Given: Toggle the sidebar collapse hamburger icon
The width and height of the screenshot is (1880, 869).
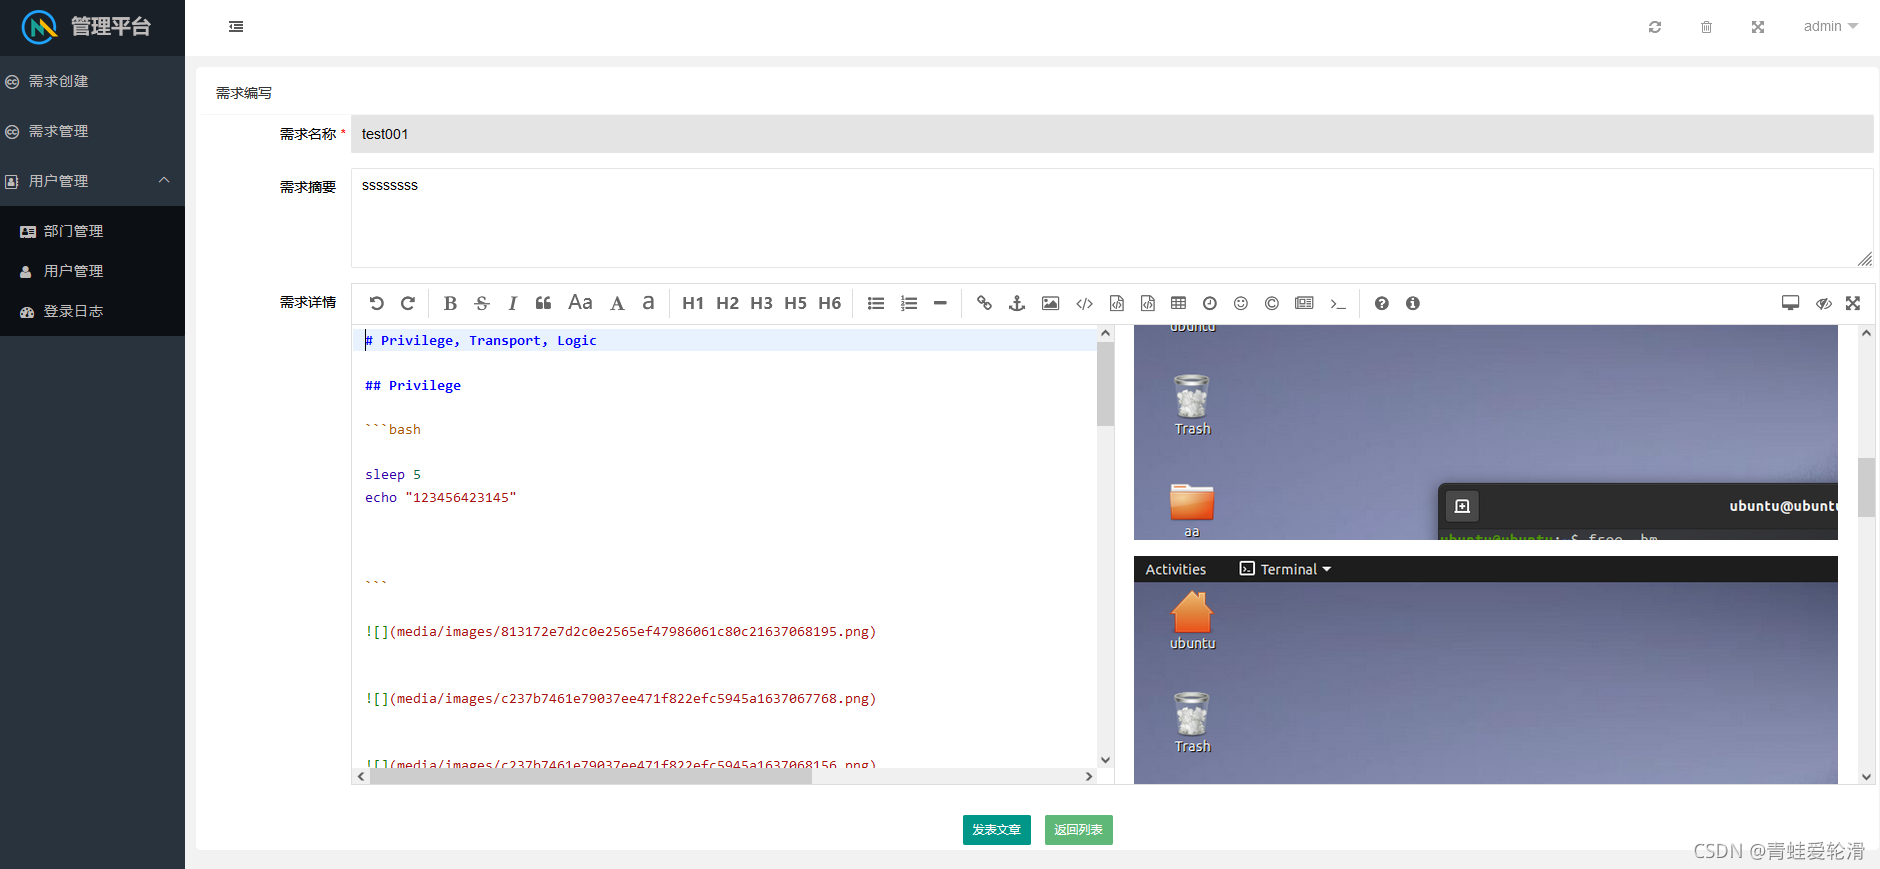Looking at the screenshot, I should click(236, 27).
